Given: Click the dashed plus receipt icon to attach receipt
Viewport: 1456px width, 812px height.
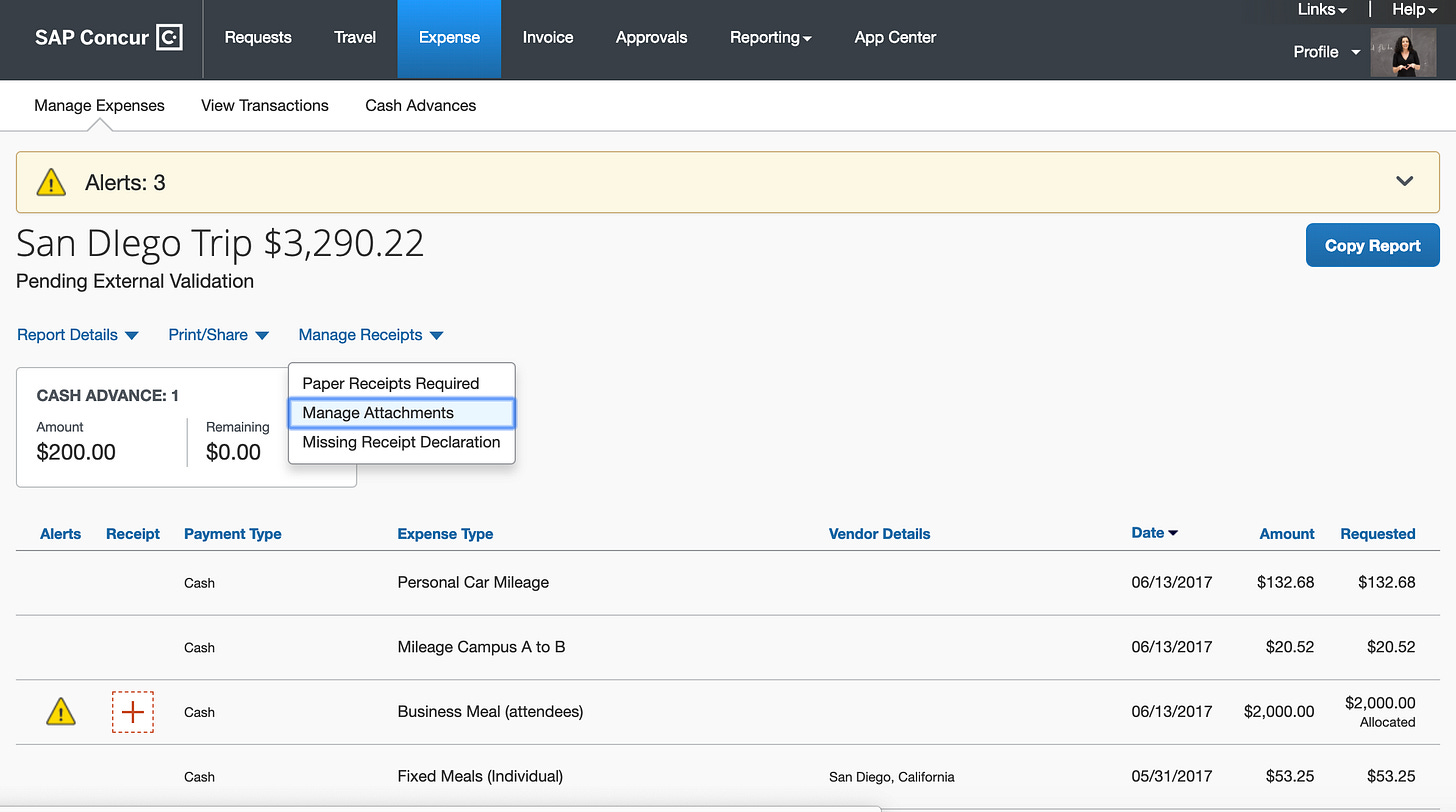Looking at the screenshot, I should pos(133,712).
